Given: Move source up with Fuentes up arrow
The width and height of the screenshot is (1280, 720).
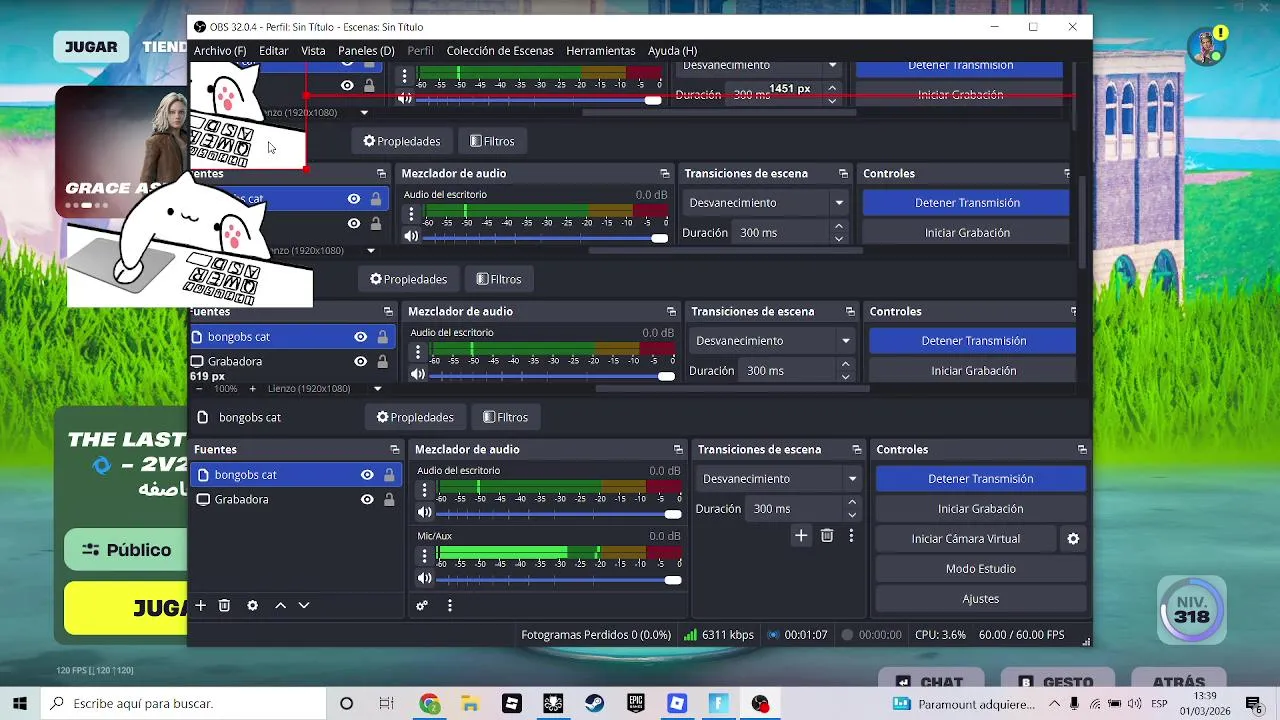Looking at the screenshot, I should pos(280,605).
